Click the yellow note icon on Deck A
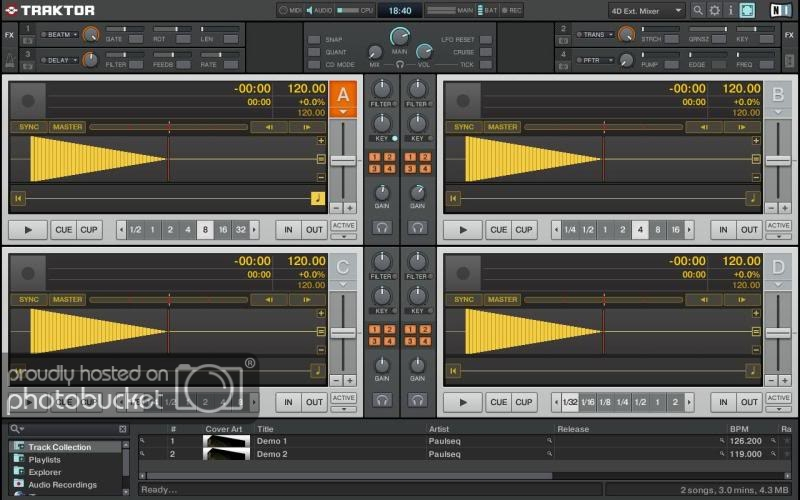 click(318, 198)
